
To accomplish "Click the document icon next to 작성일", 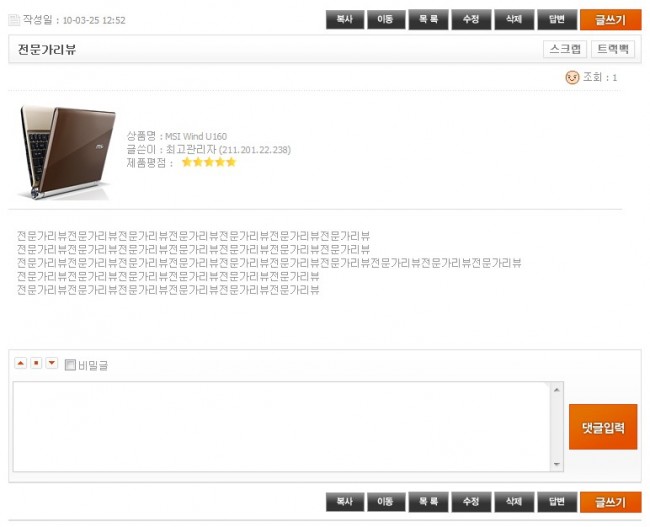I will 14,19.
